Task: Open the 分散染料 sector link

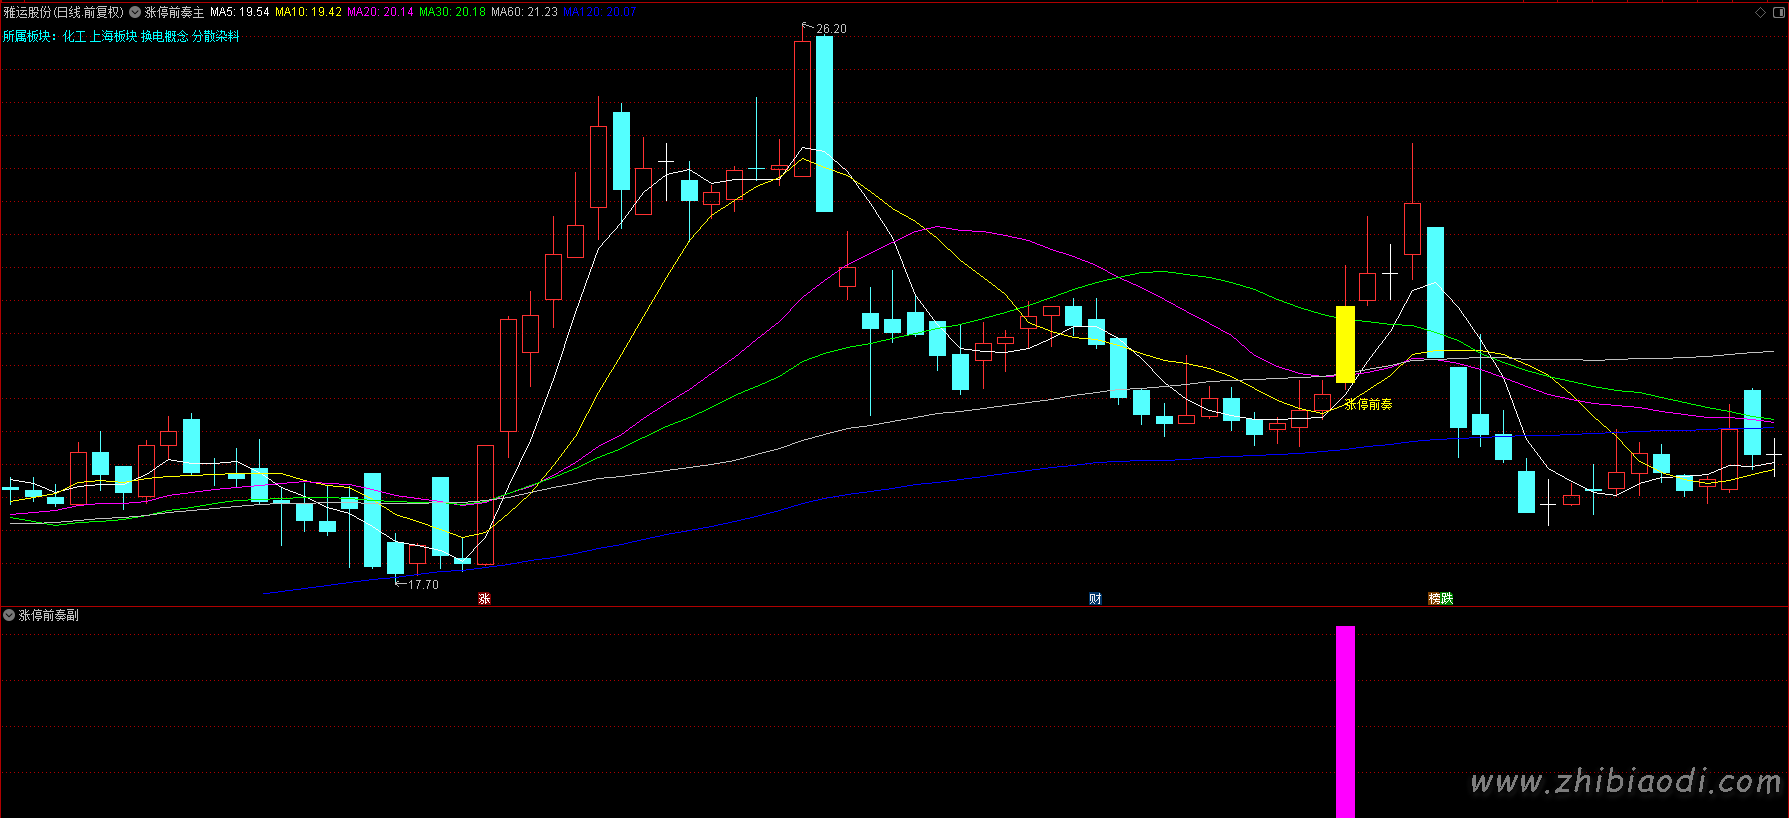Action: [x=215, y=36]
